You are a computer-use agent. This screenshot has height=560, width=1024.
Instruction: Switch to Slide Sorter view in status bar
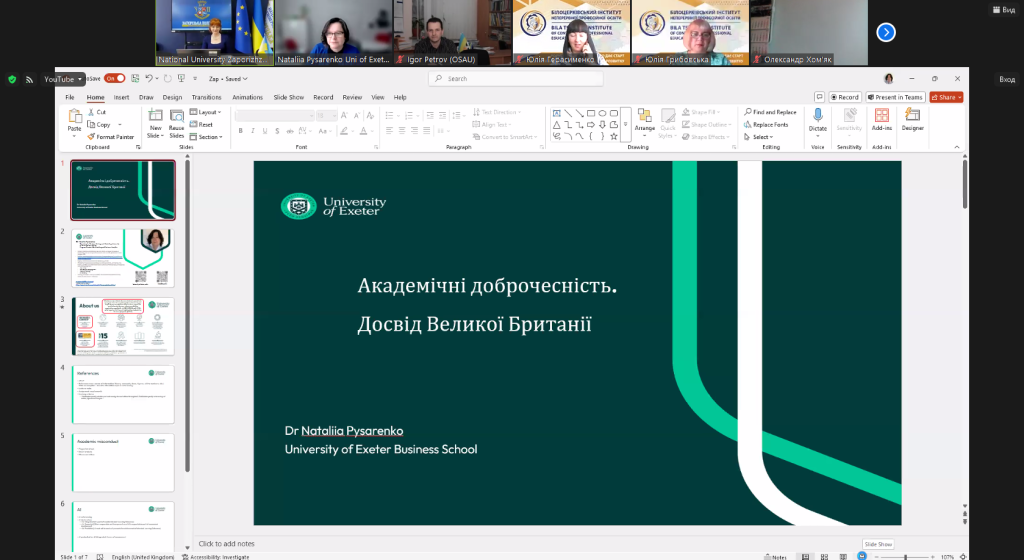pos(824,557)
